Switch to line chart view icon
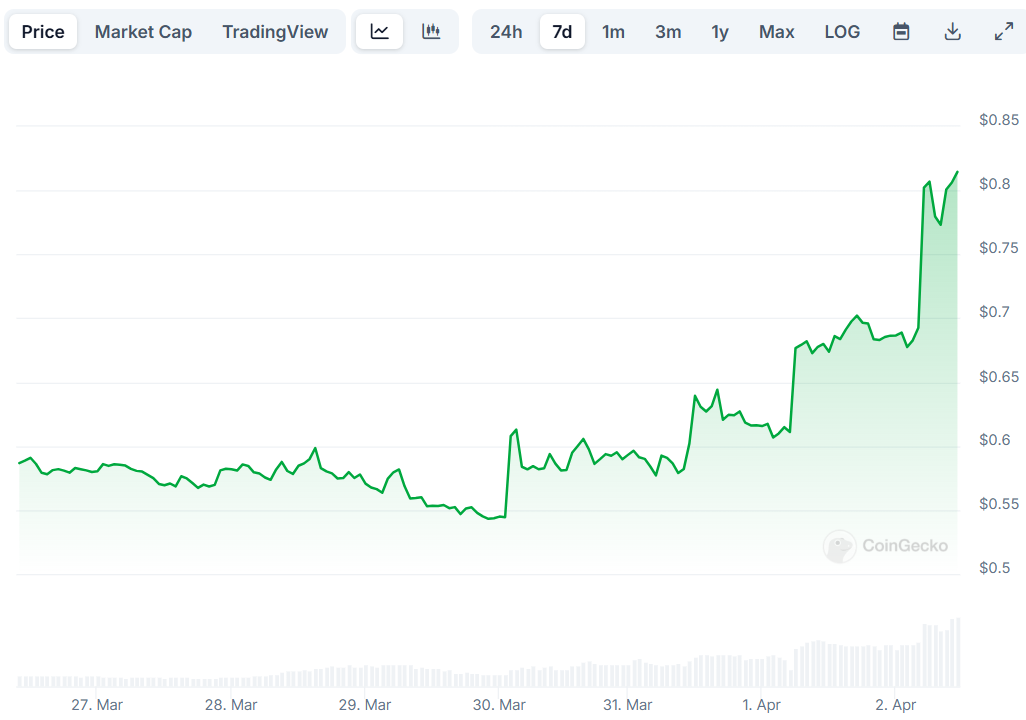The image size is (1026, 720). click(x=380, y=31)
